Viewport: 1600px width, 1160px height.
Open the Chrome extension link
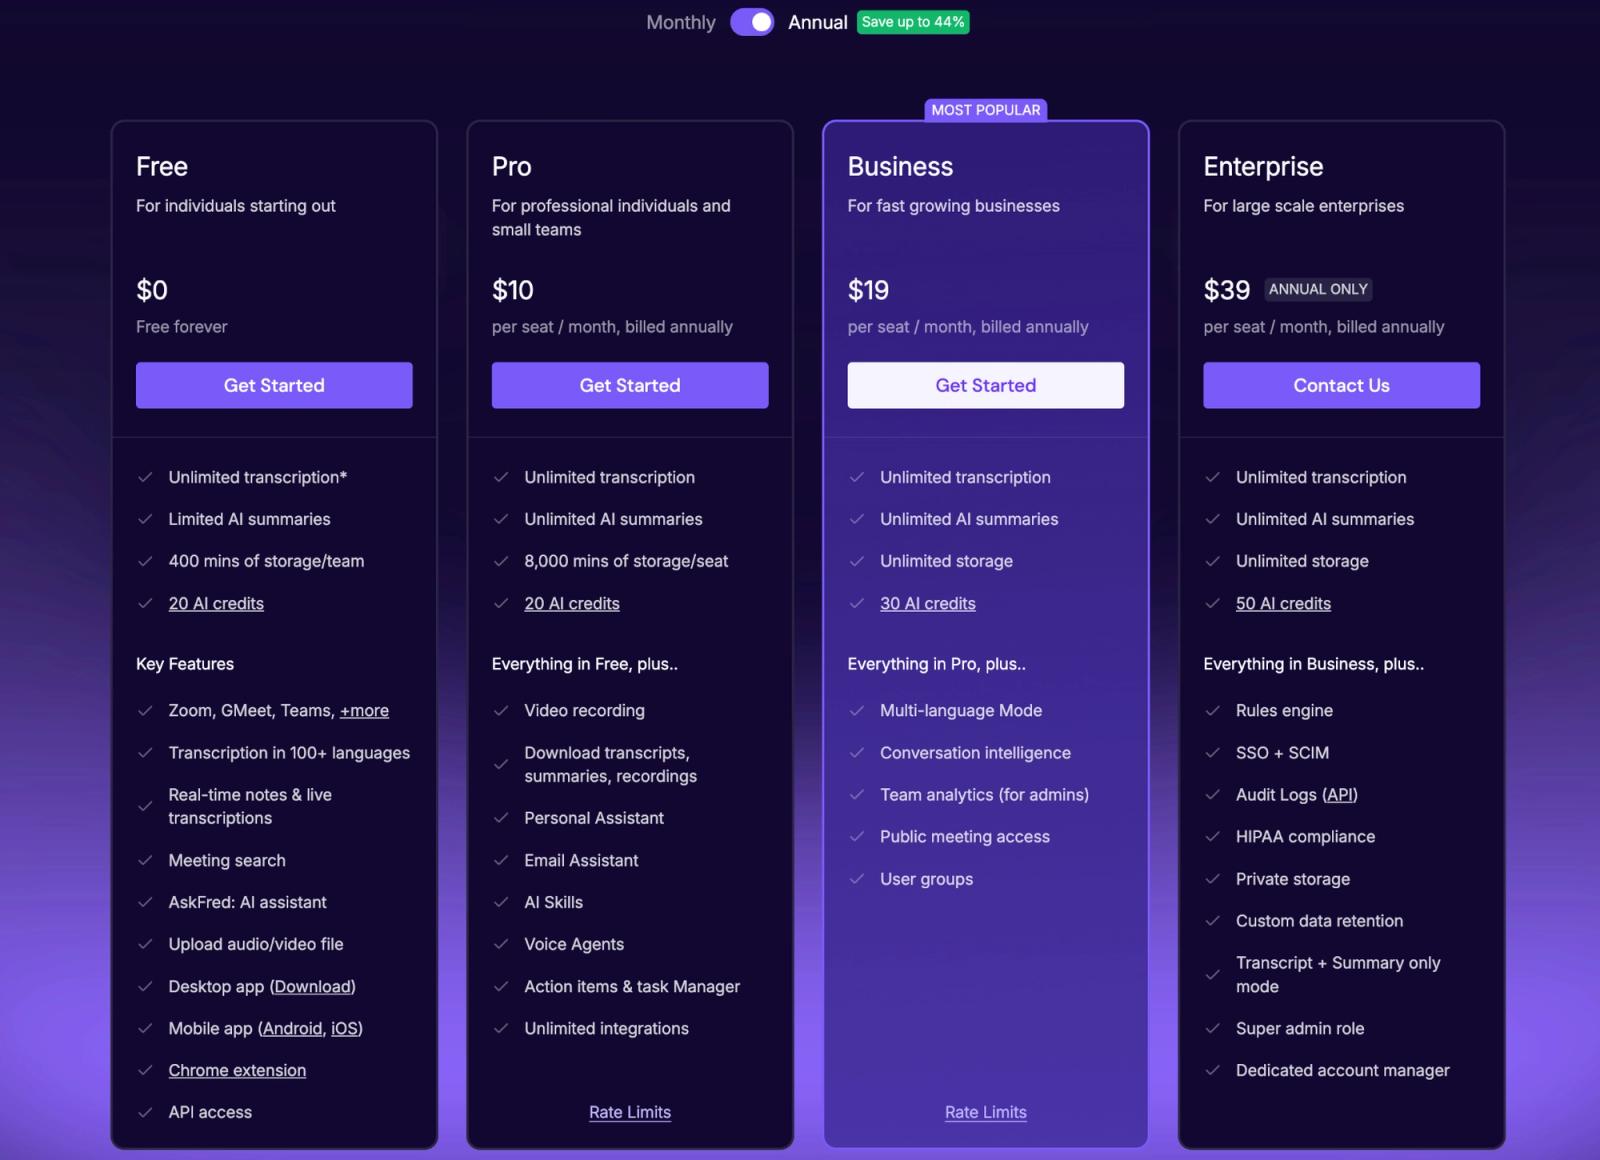coord(237,1070)
